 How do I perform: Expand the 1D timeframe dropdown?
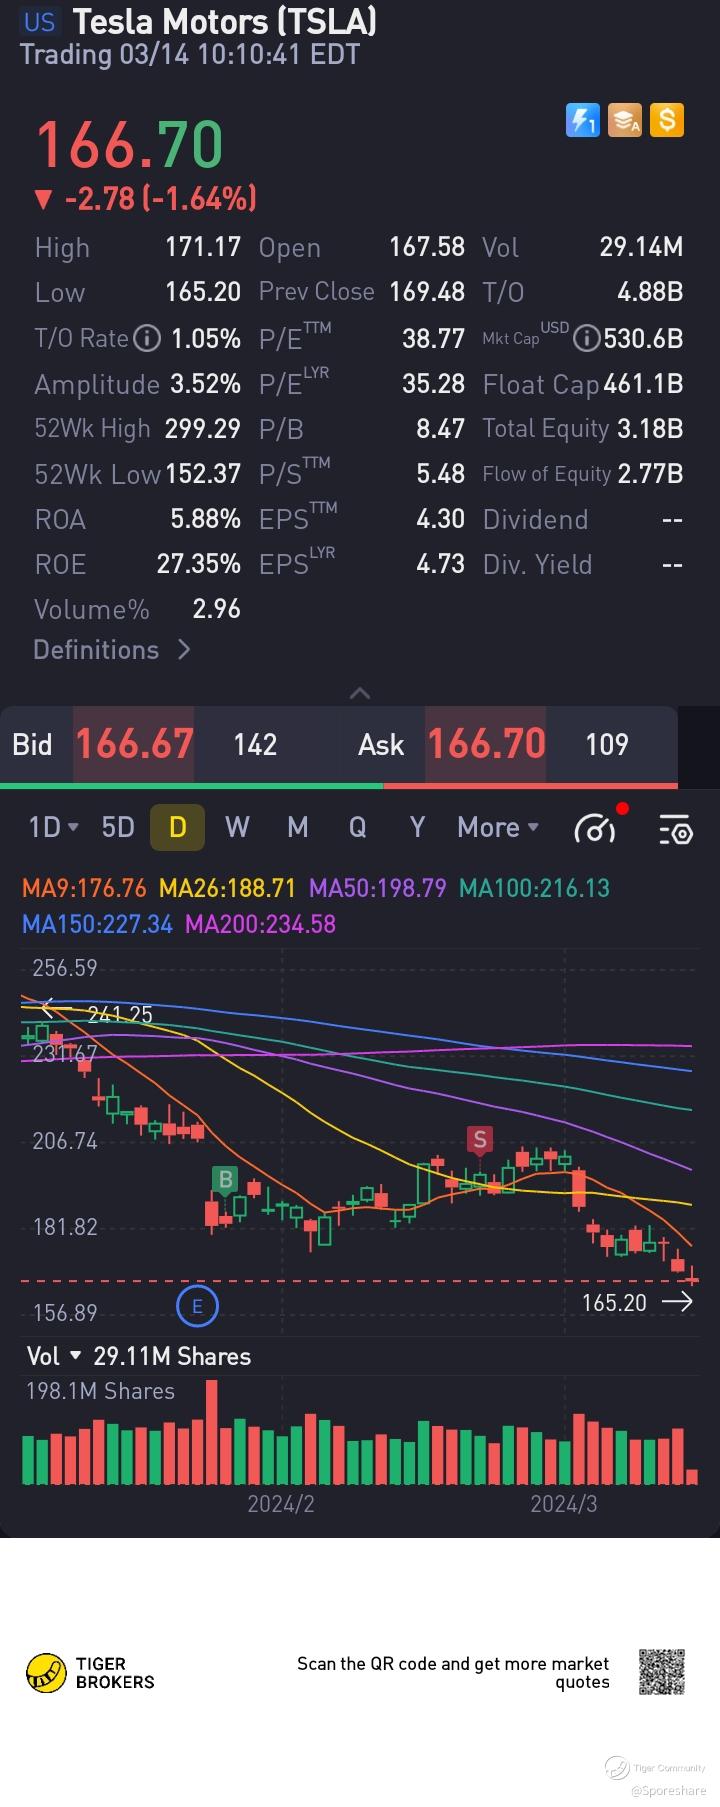point(54,827)
